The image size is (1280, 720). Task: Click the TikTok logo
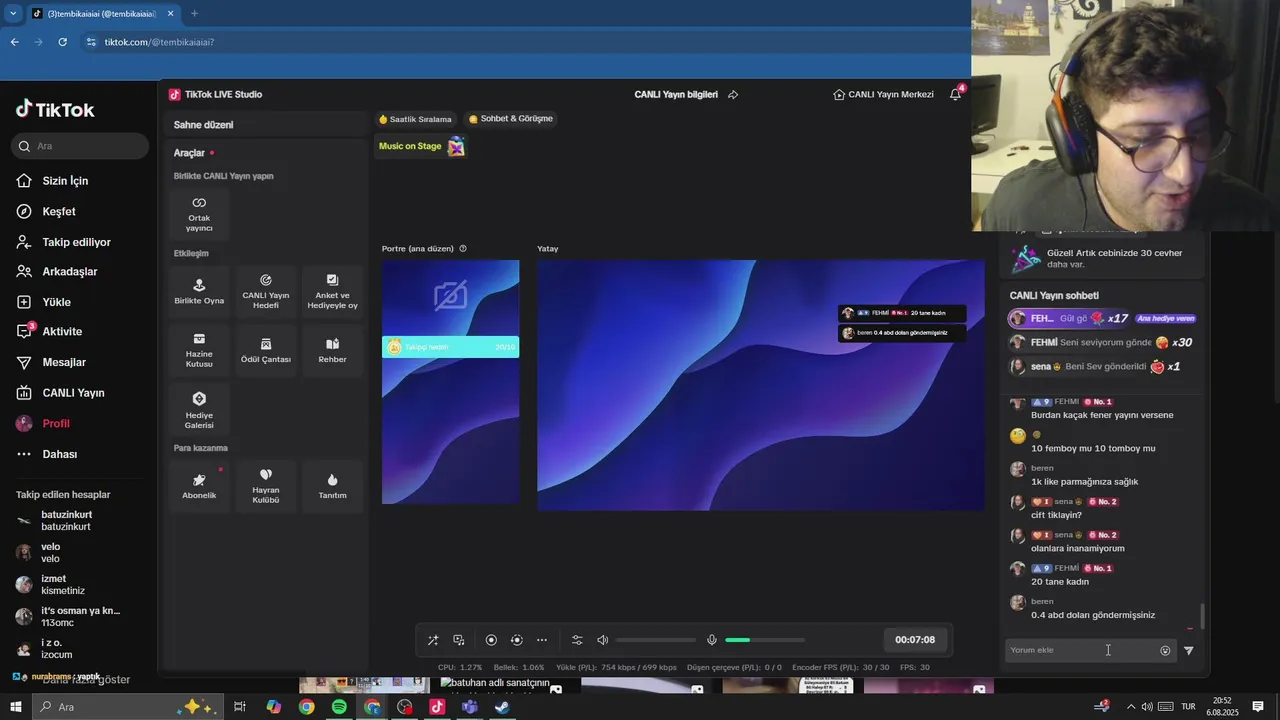coord(55,109)
